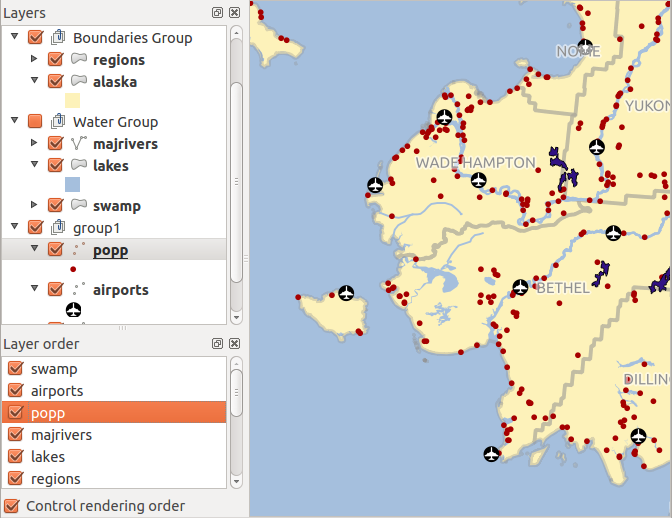This screenshot has width=672, height=518.
Task: Toggle visibility of alaska layer
Action: point(56,82)
